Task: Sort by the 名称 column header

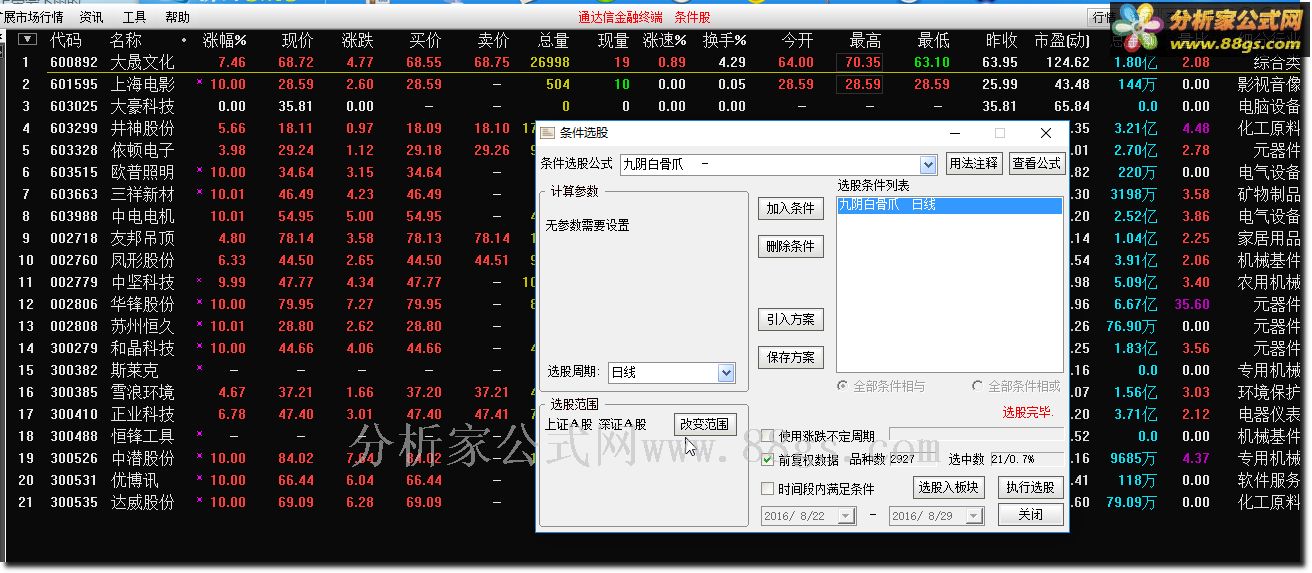Action: pos(126,40)
